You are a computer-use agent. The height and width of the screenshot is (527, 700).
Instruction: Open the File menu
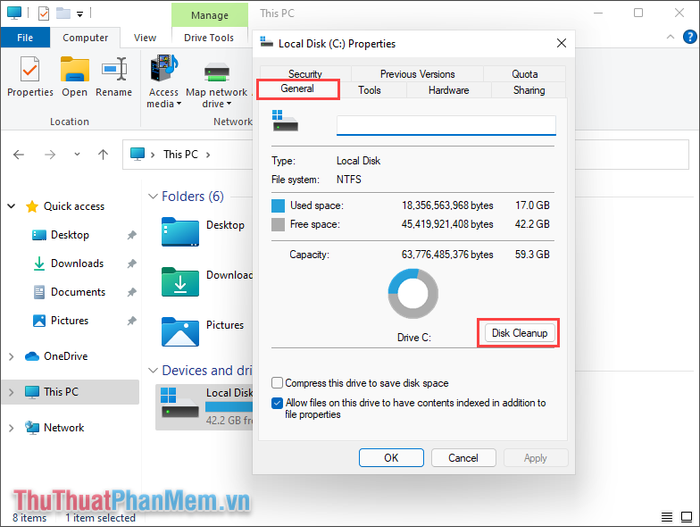25,38
